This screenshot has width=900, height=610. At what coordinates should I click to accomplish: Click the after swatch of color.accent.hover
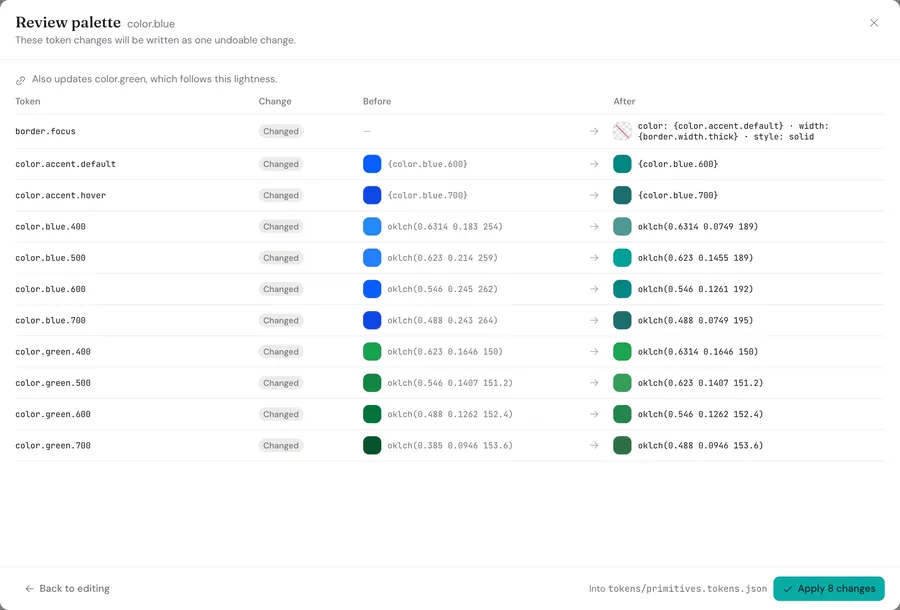tap(622, 195)
